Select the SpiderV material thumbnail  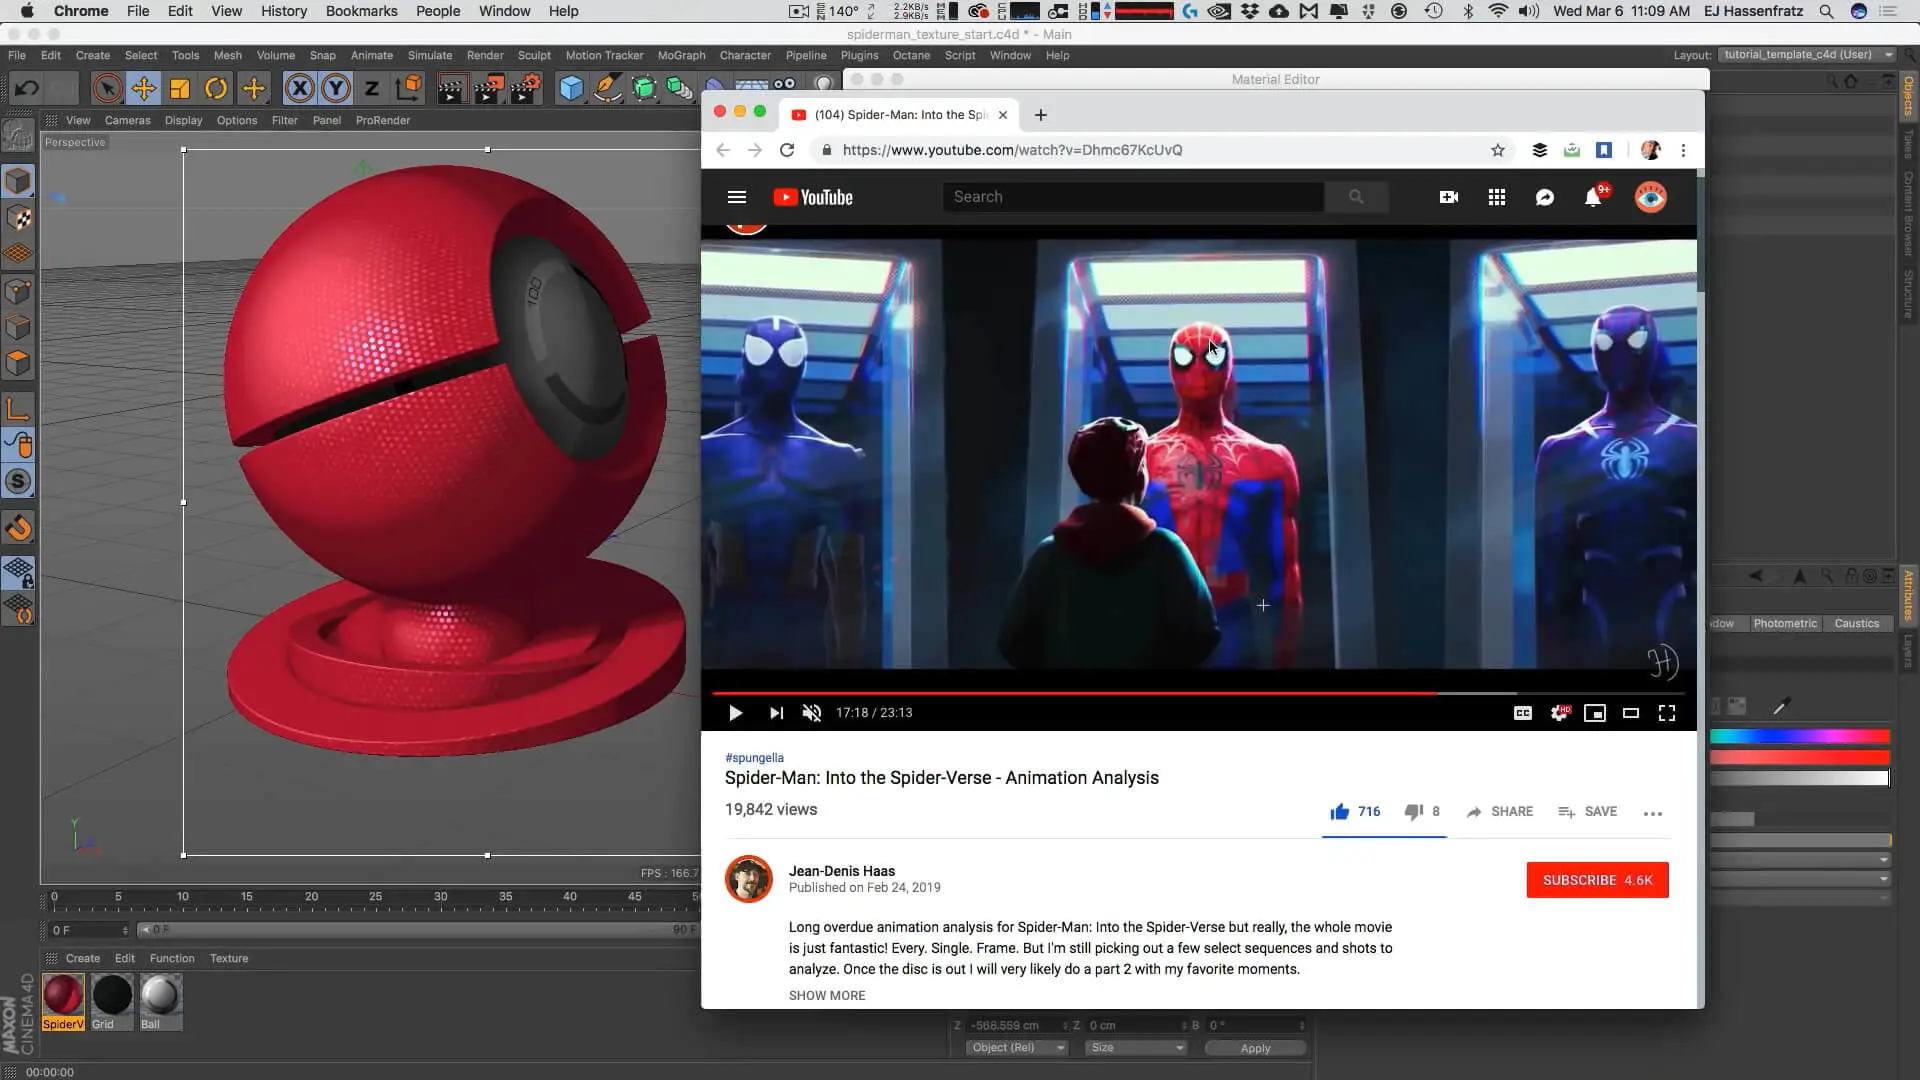coord(63,1002)
